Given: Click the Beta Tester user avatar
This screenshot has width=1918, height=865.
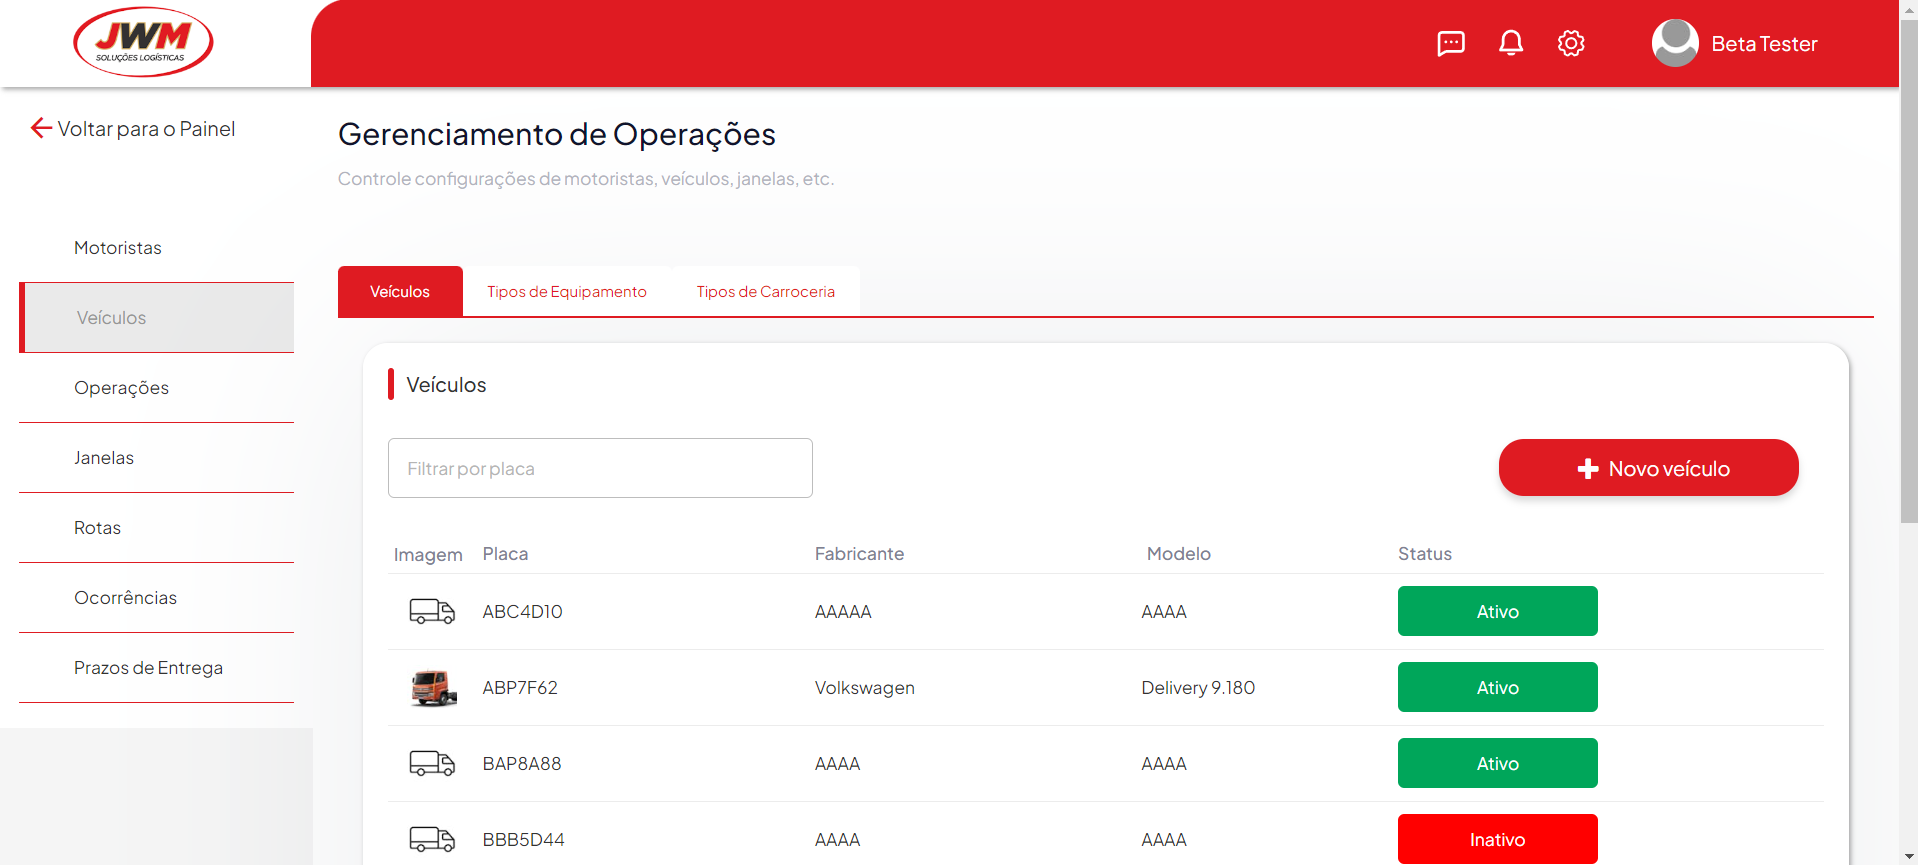Looking at the screenshot, I should [1674, 43].
